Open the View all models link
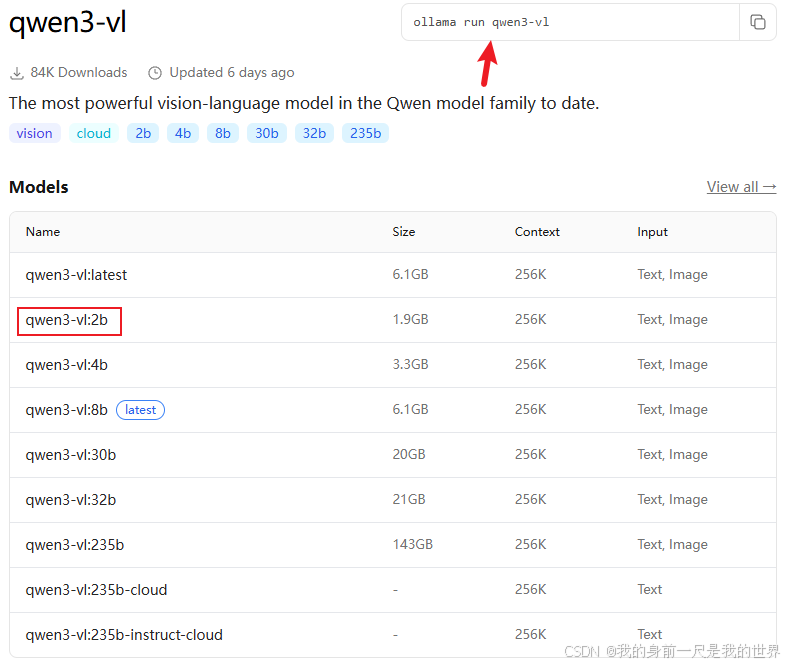Image resolution: width=788 pixels, height=665 pixels. coord(741,187)
